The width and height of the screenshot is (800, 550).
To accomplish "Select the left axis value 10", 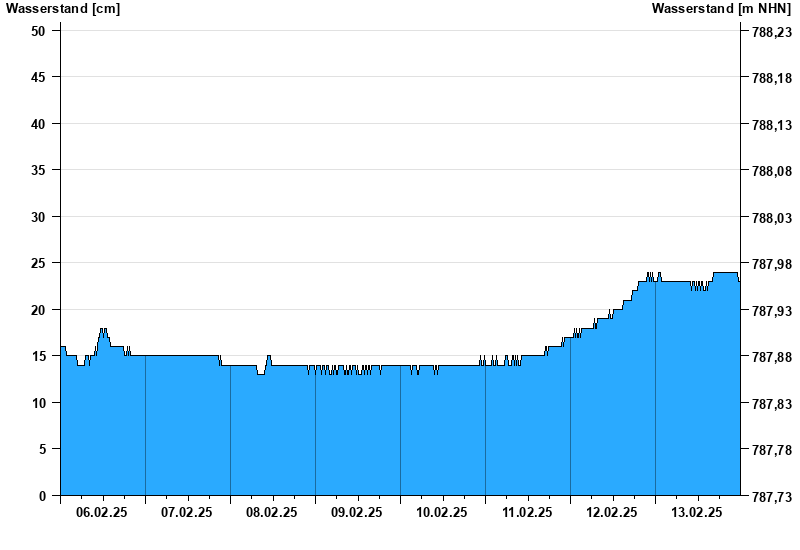I will tap(38, 403).
